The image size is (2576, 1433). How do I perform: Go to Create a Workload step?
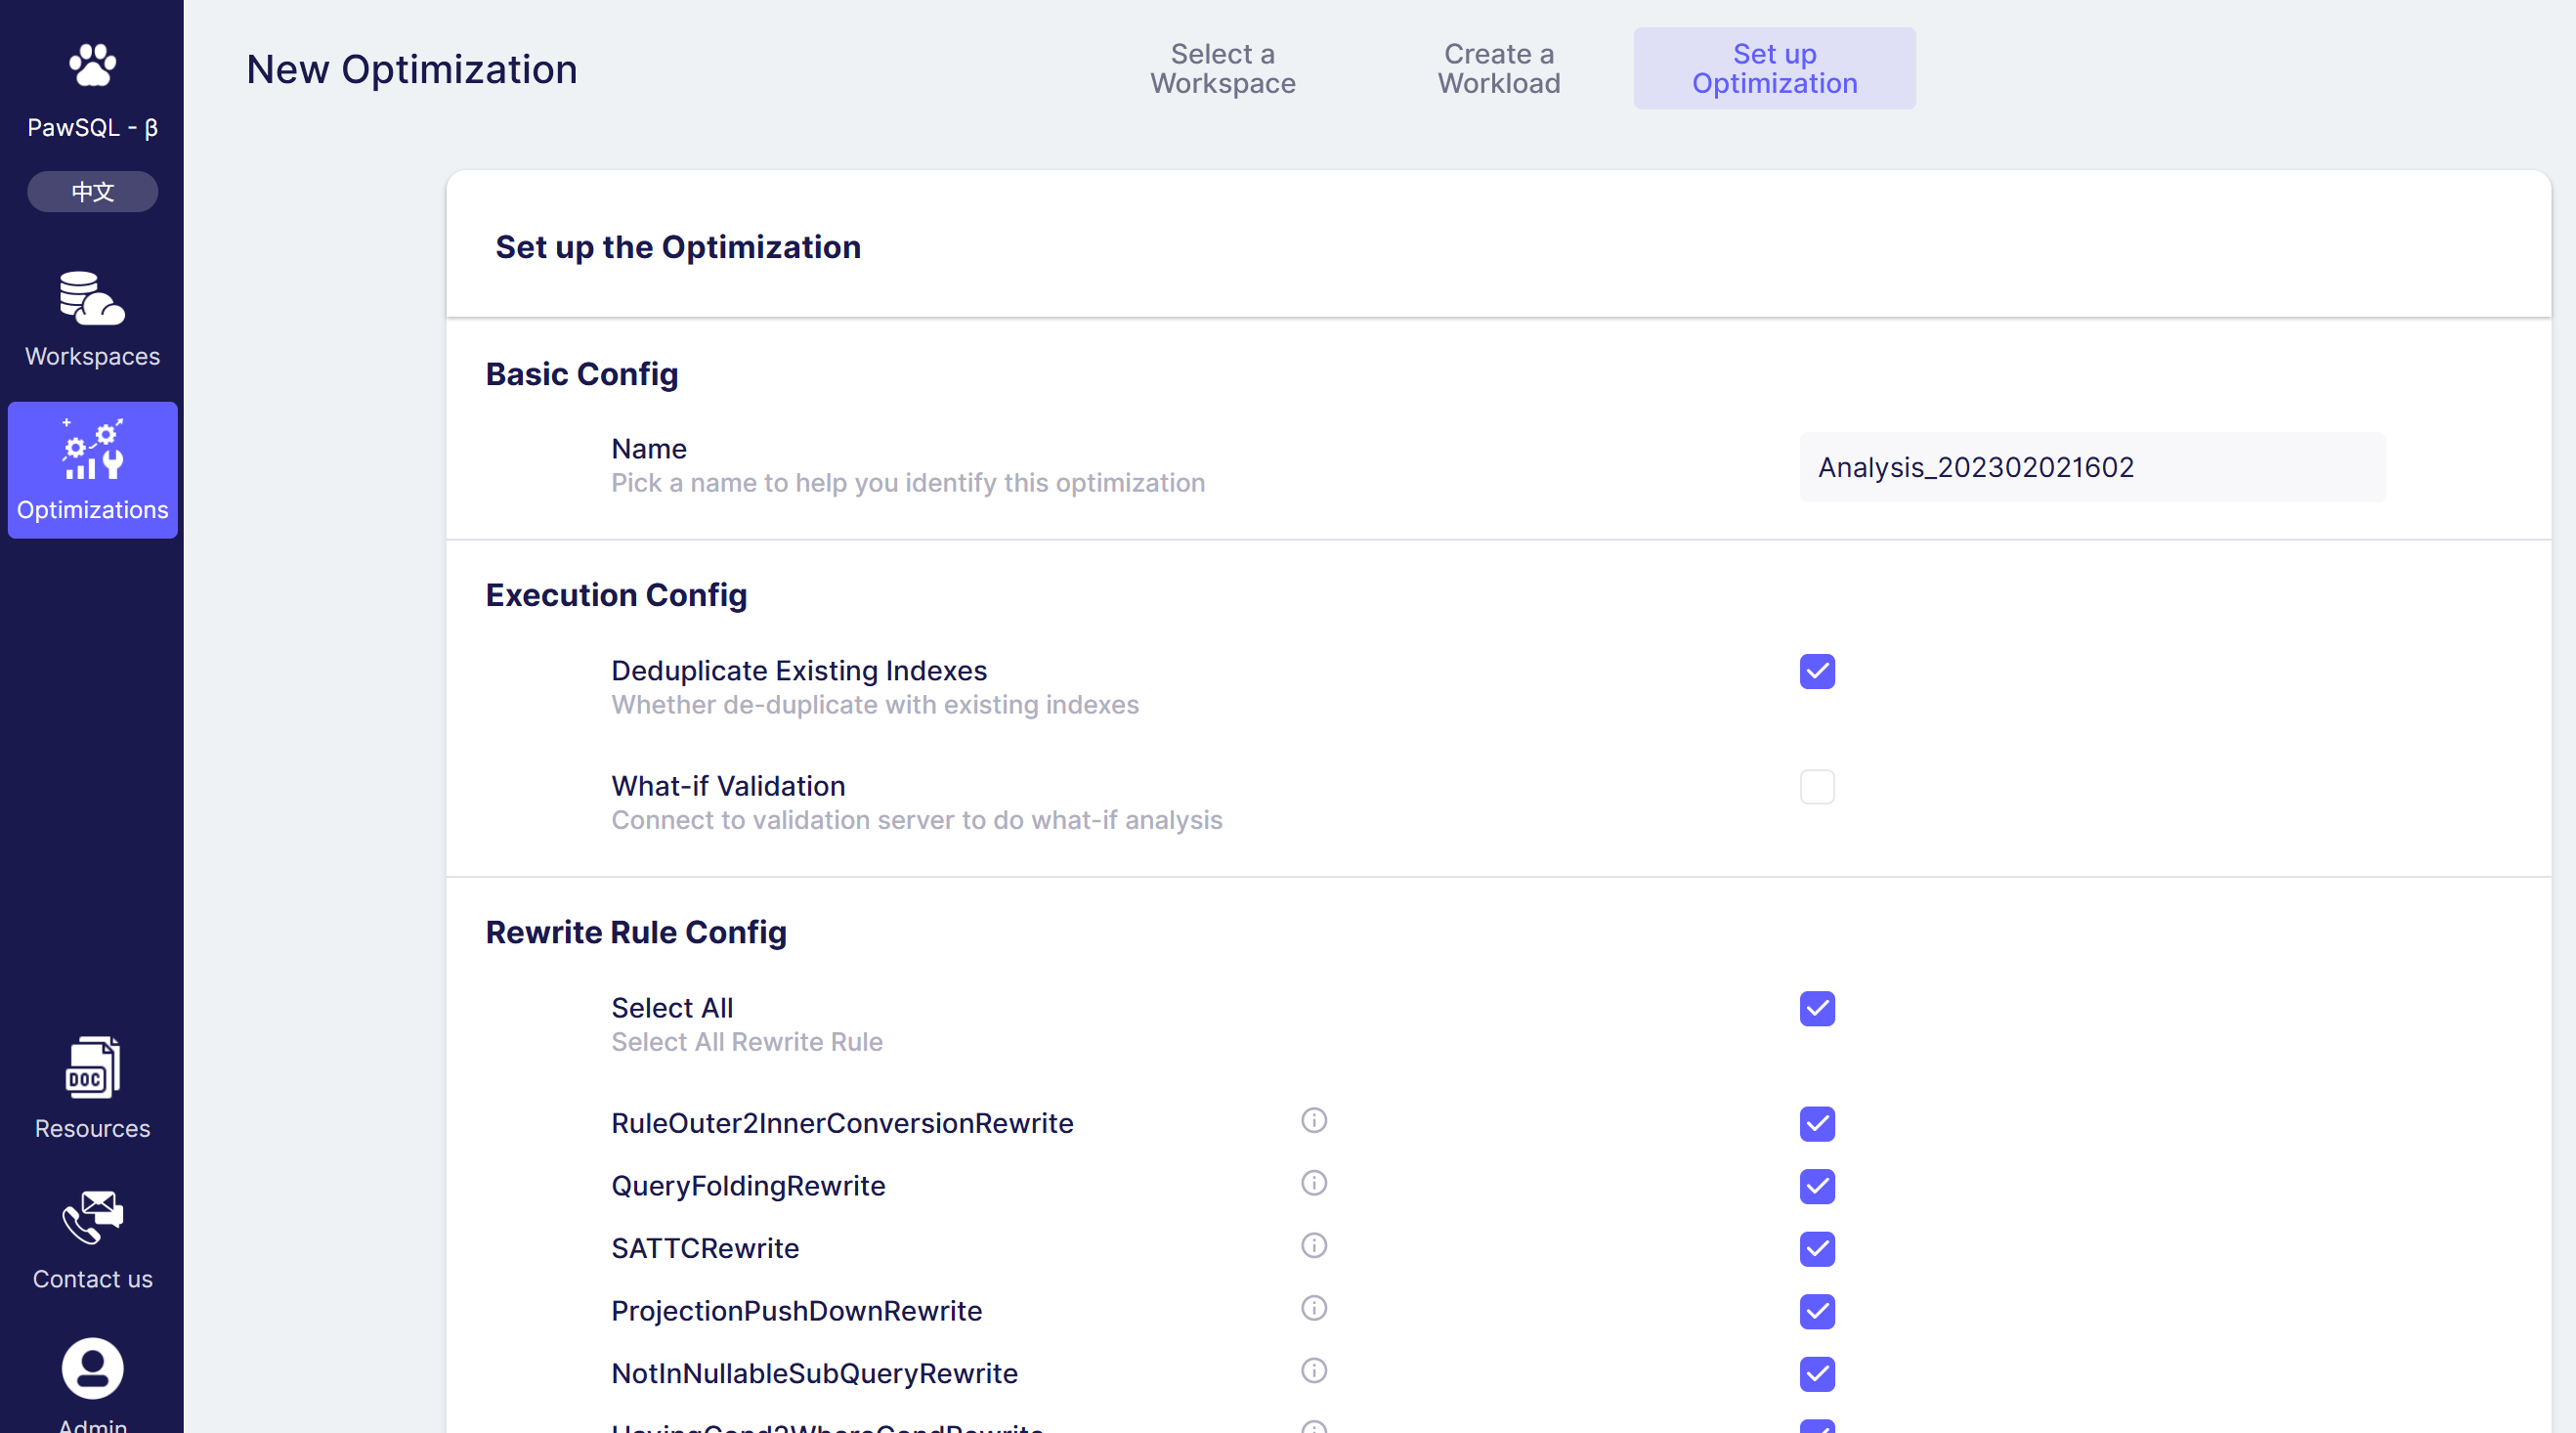1498,68
